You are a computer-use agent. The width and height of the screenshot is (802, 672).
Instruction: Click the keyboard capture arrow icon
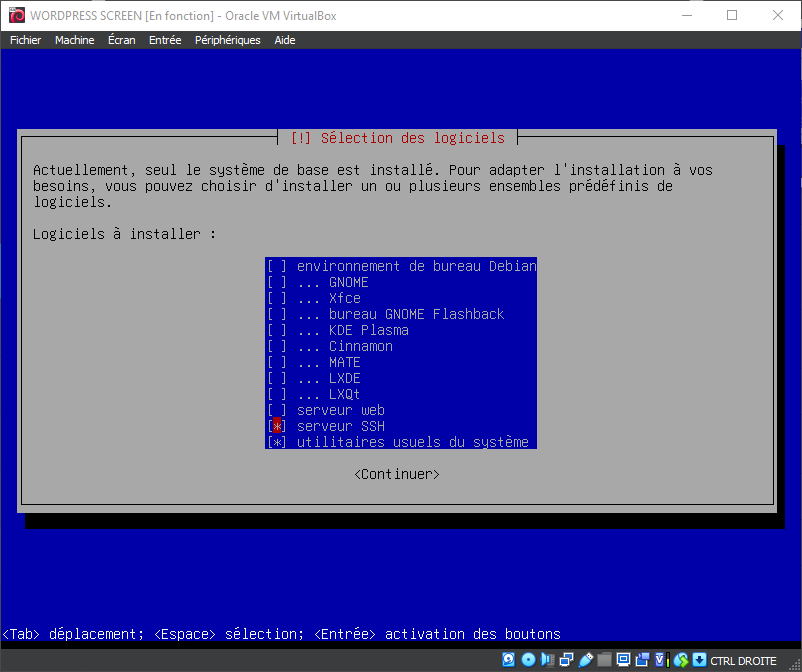click(x=699, y=660)
